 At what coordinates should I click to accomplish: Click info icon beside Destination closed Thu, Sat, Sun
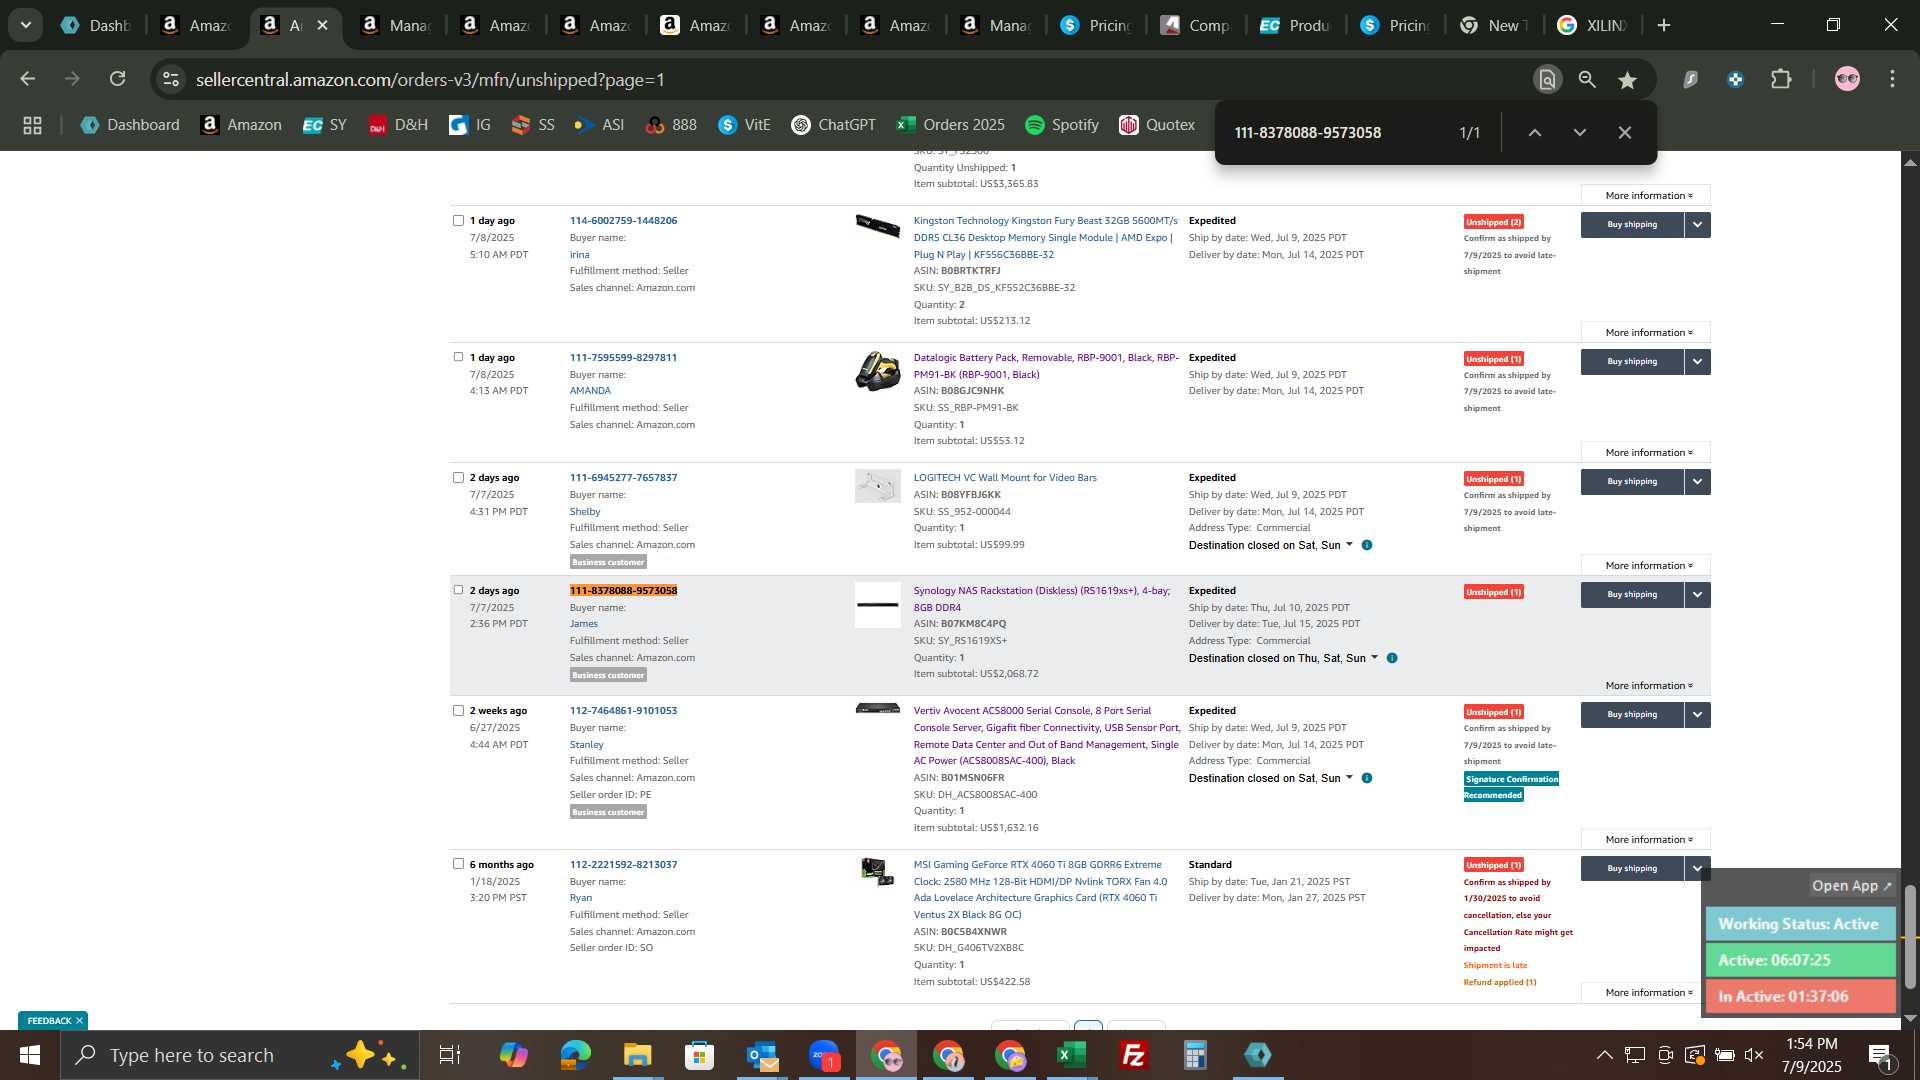point(1392,658)
